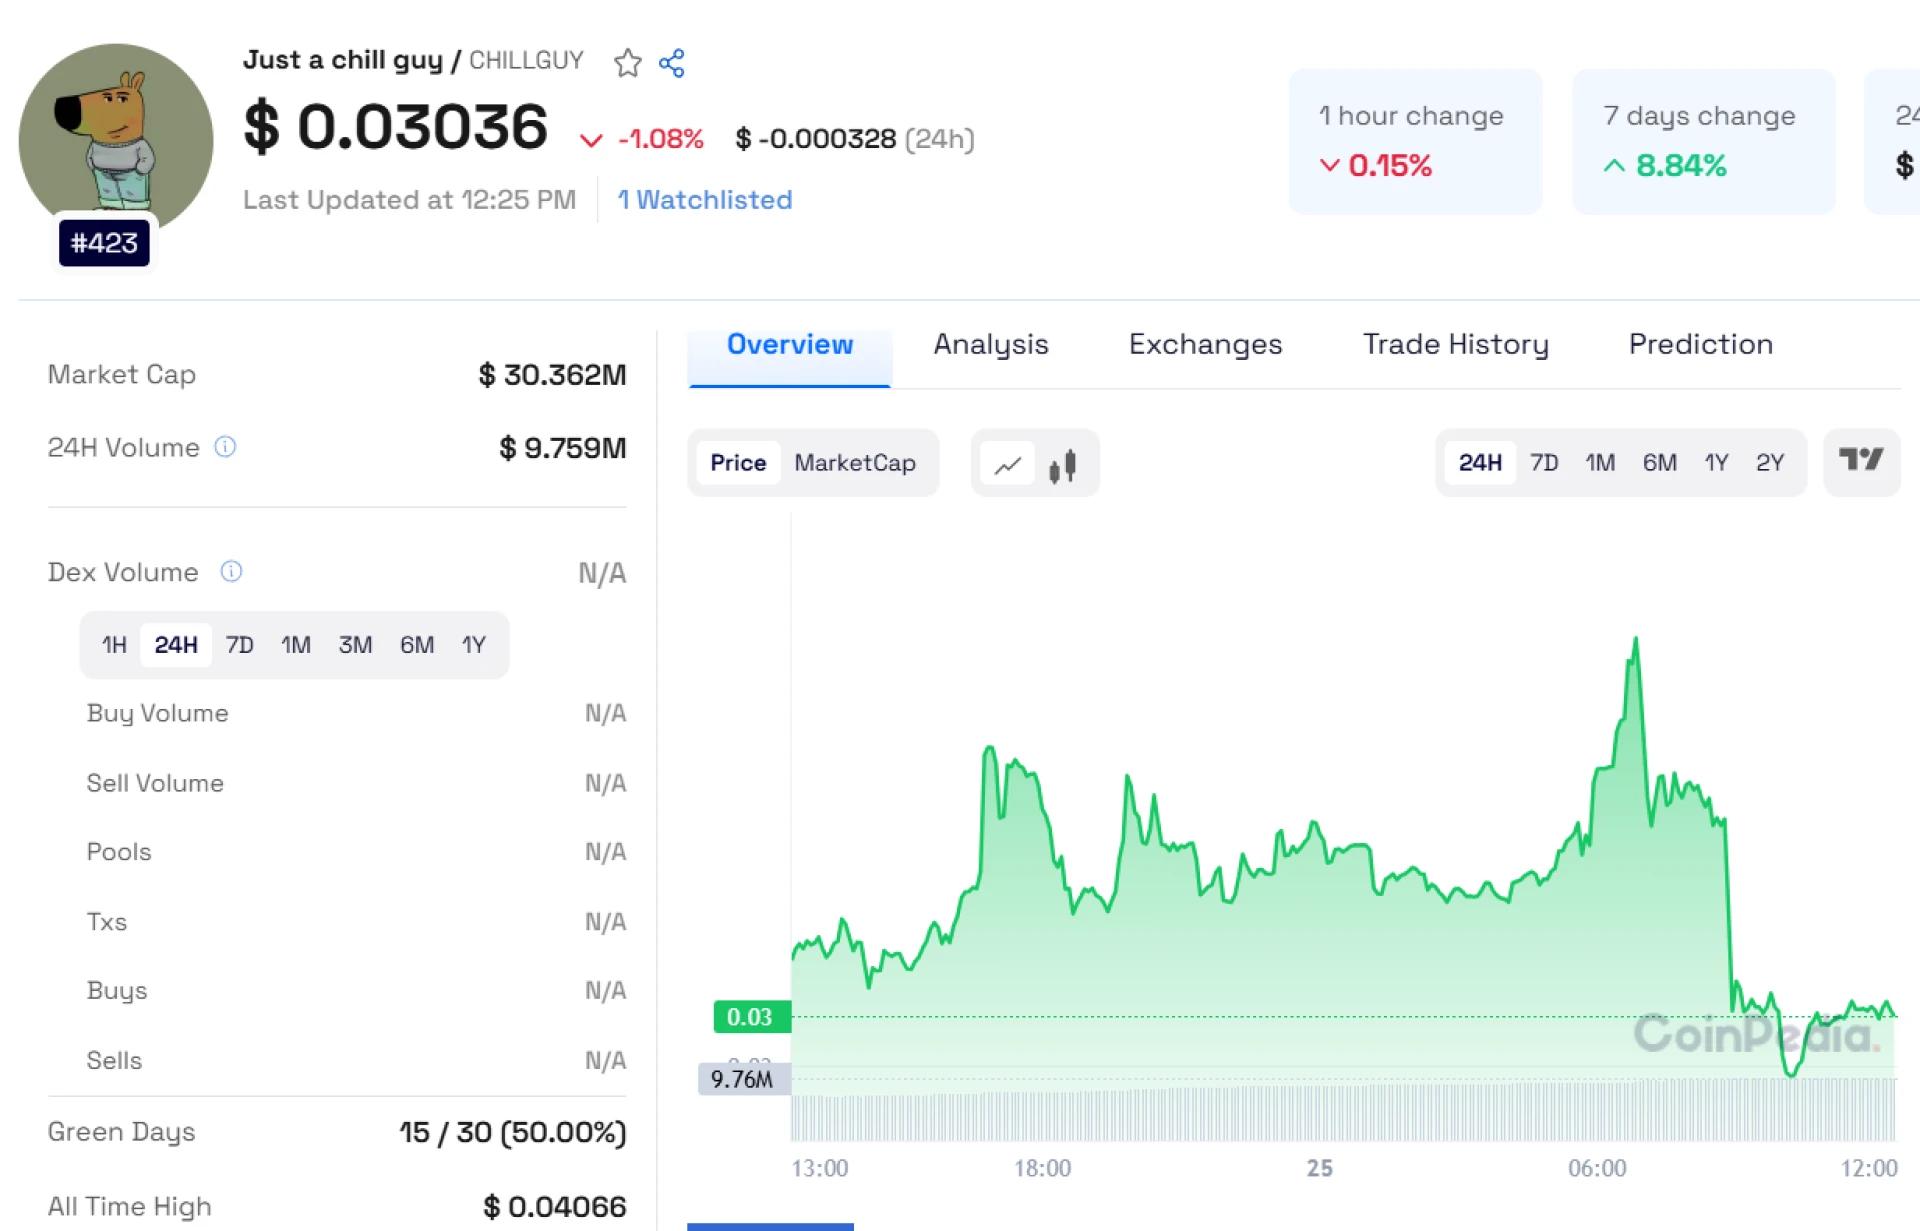Select 1H Dex Volume period
The image size is (1920, 1231).
pos(114,645)
